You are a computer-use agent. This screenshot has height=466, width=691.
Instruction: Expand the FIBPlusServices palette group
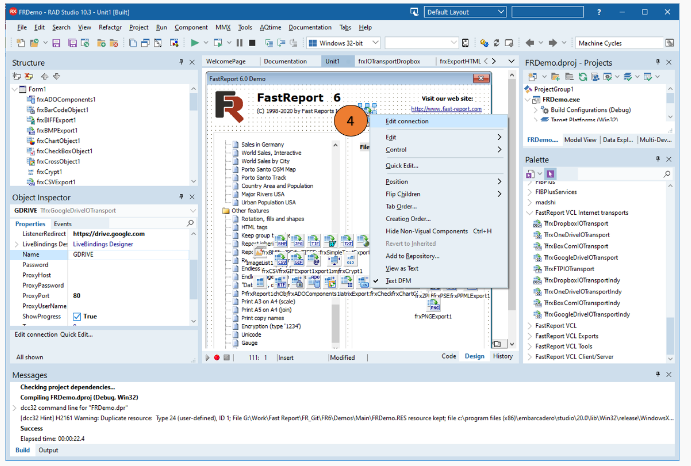pos(530,192)
